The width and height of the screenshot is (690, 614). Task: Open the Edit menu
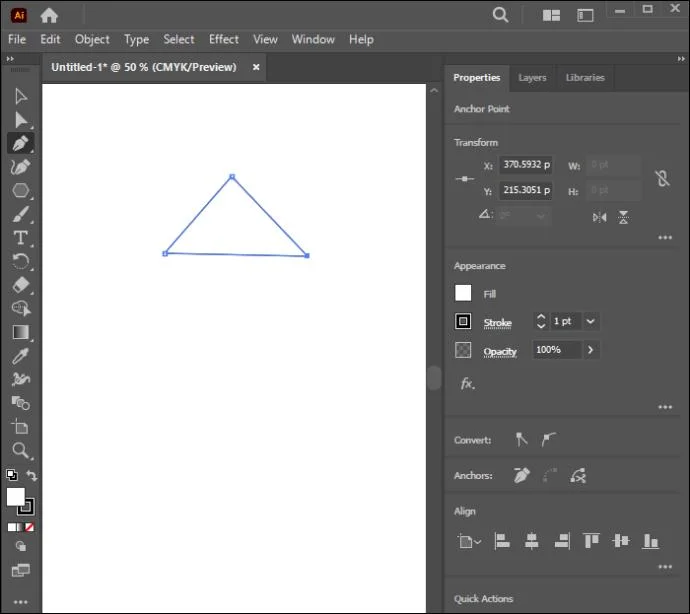pyautogui.click(x=50, y=39)
